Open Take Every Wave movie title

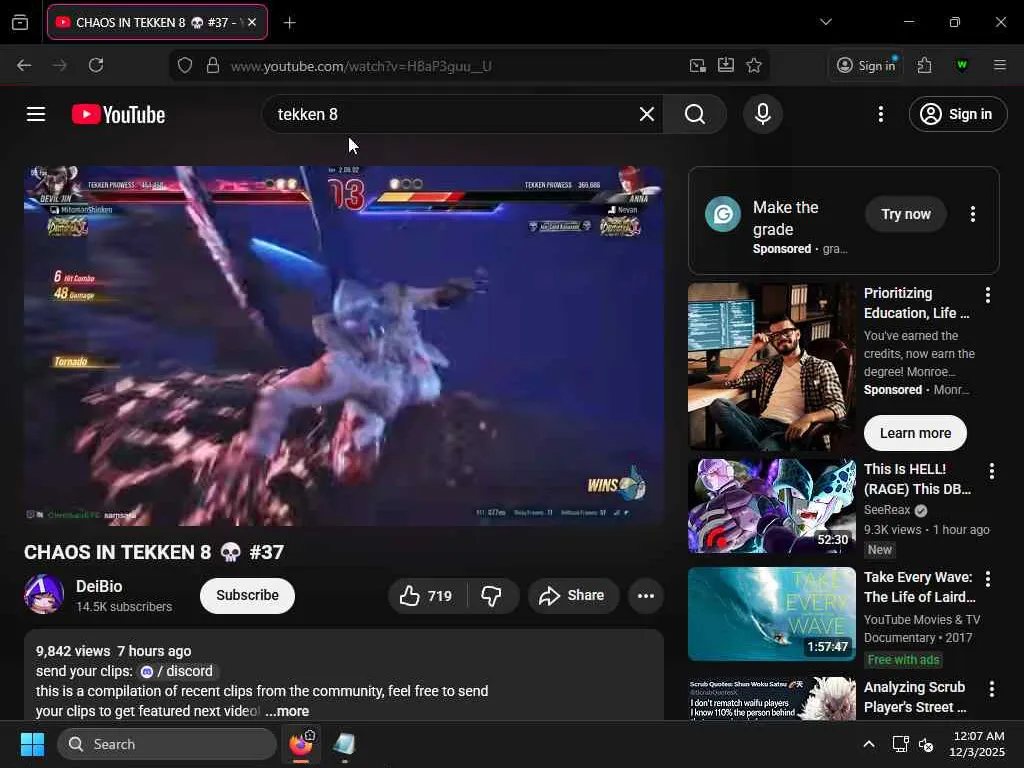[x=920, y=587]
